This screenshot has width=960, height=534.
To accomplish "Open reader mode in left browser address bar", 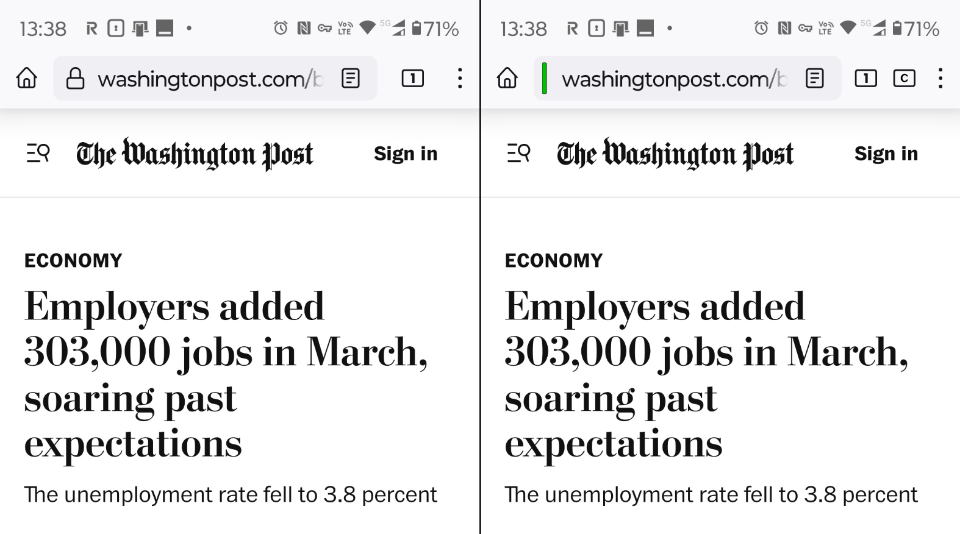I will [350, 79].
